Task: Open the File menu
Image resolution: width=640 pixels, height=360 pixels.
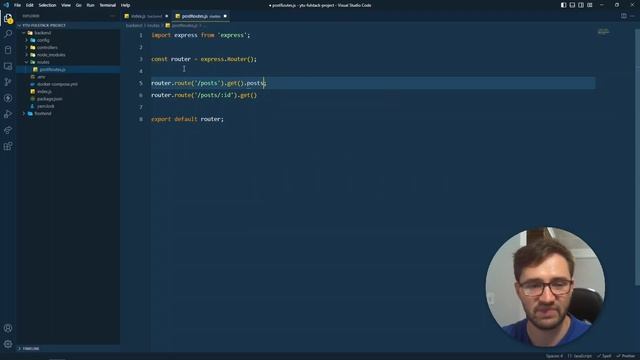Action: click(18, 5)
